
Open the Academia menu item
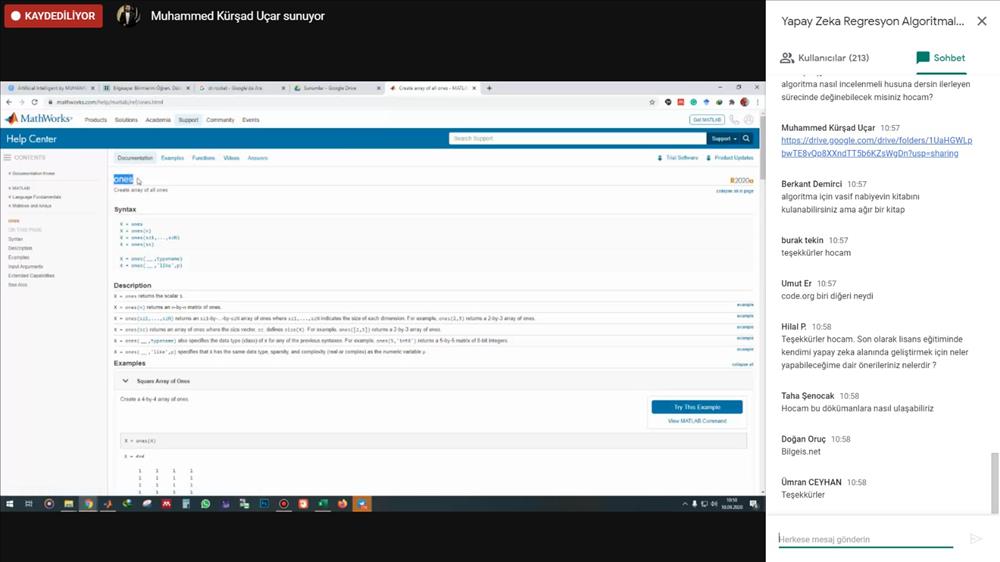click(158, 120)
